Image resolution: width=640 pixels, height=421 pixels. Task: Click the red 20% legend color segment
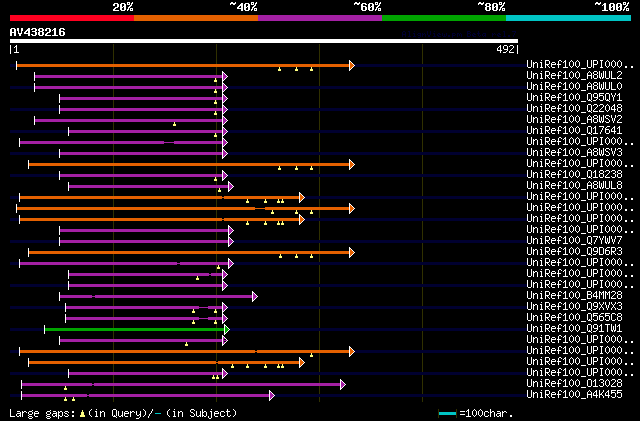(x=72, y=18)
